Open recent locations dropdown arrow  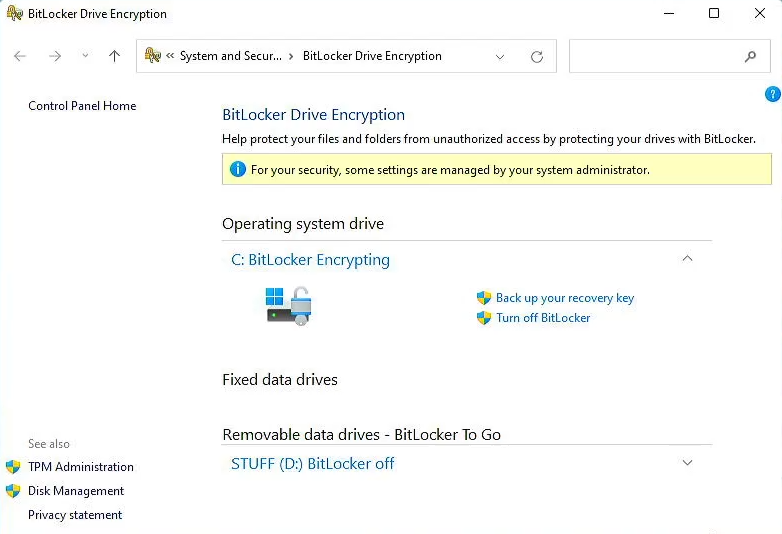85,55
